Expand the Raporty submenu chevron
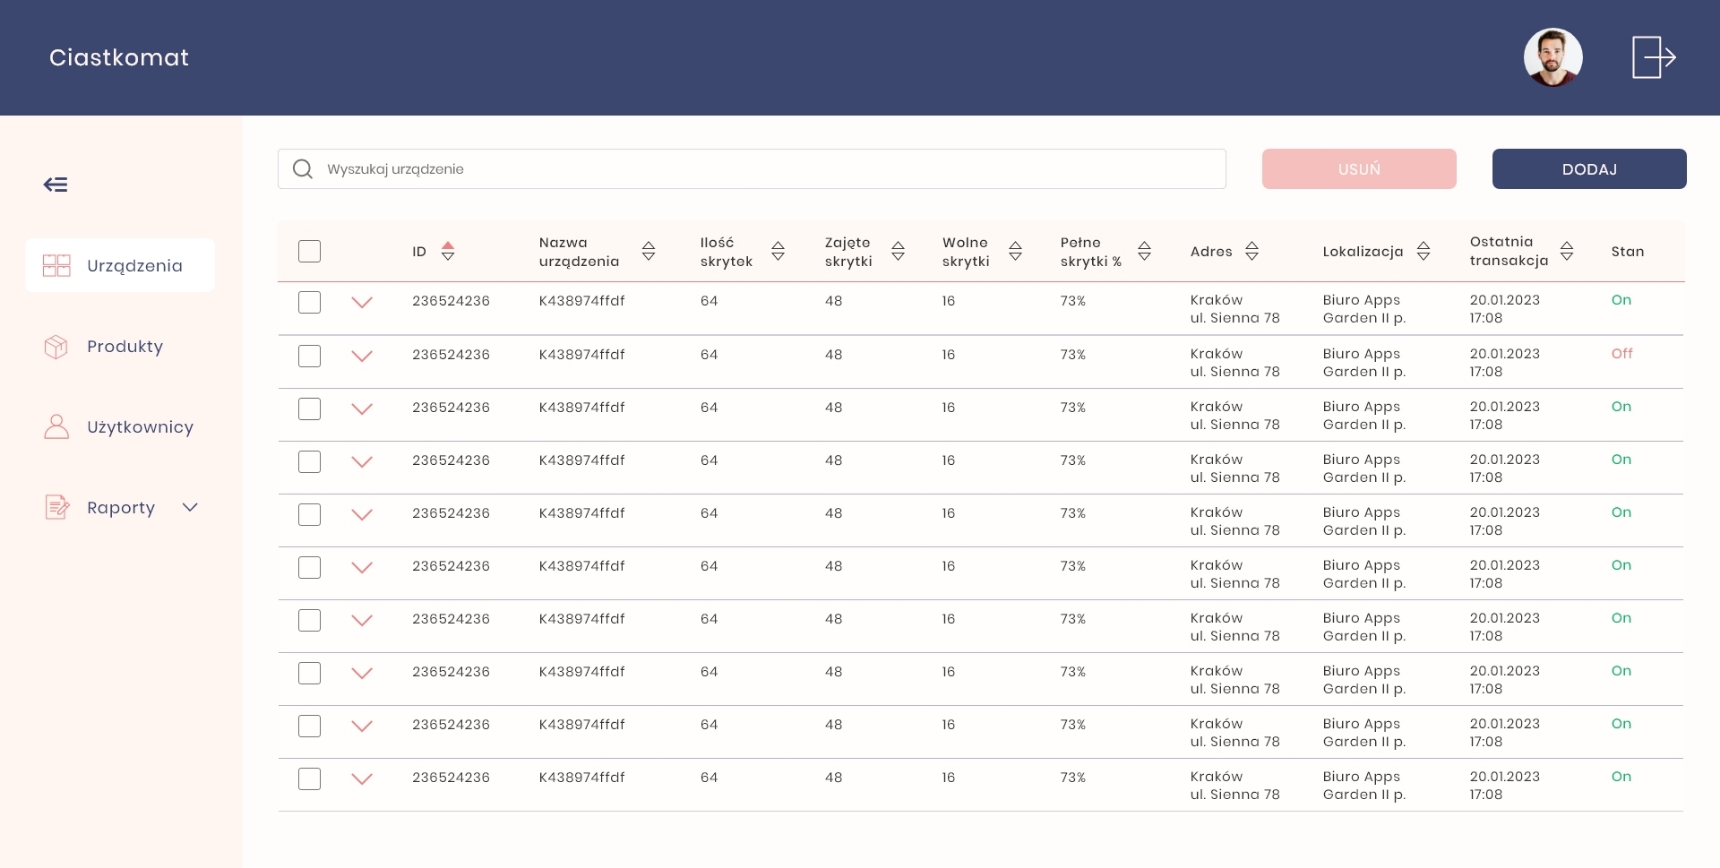 [190, 508]
